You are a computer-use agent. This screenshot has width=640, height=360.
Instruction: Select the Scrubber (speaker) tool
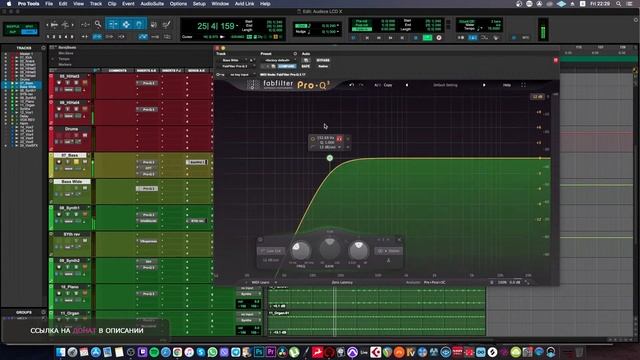[x=153, y=24]
